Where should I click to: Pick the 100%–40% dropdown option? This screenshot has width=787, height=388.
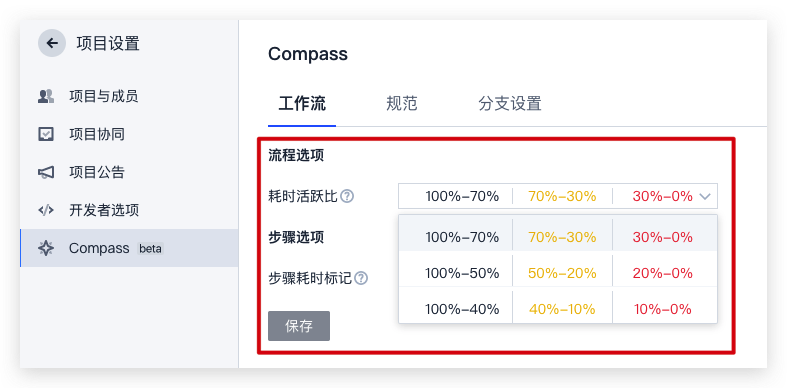[558, 307]
